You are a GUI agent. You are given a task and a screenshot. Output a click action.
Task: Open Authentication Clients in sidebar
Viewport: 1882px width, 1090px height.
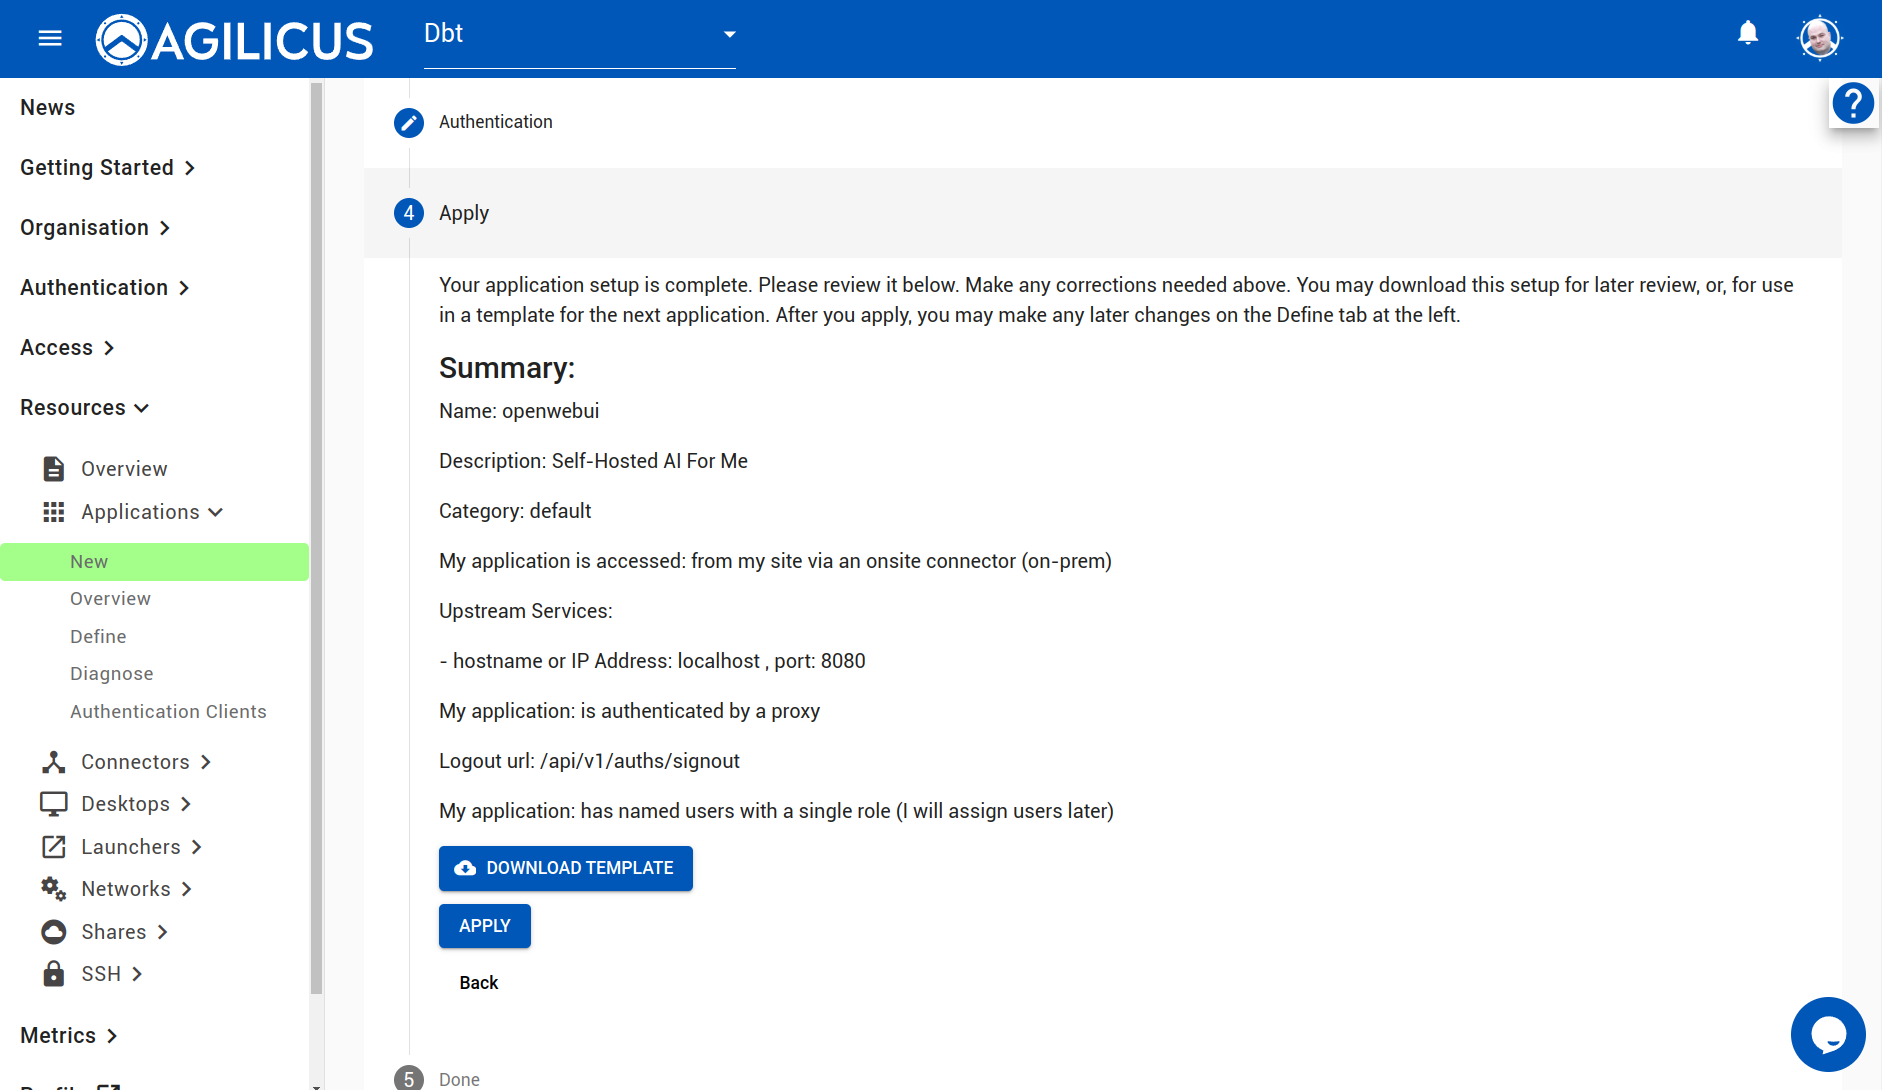(x=168, y=712)
